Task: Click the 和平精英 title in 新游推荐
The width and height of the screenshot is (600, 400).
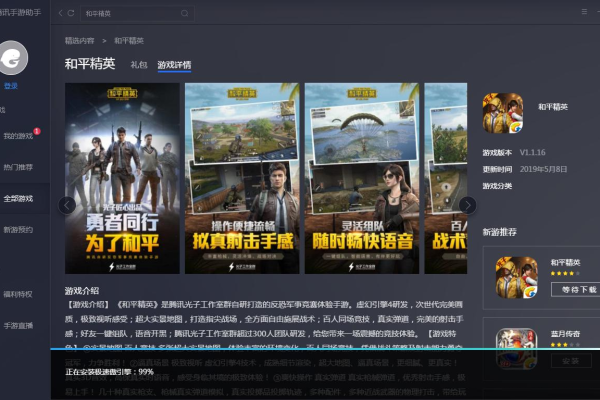Action: [x=565, y=262]
